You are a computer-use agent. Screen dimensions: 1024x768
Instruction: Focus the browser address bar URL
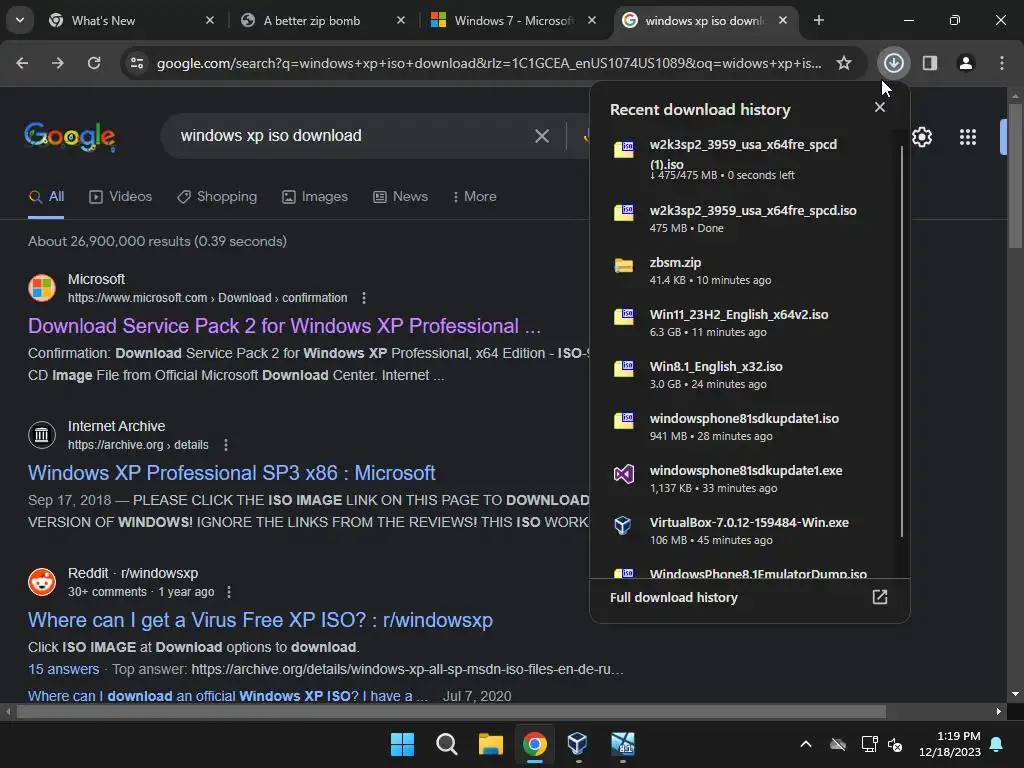[x=489, y=63]
